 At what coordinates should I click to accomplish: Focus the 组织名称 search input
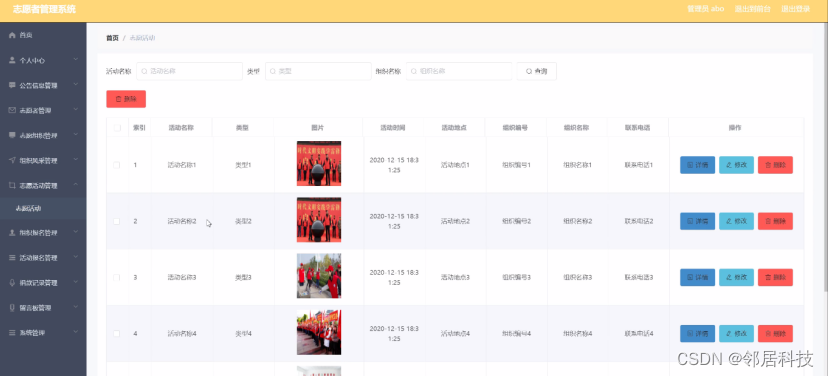tap(459, 71)
